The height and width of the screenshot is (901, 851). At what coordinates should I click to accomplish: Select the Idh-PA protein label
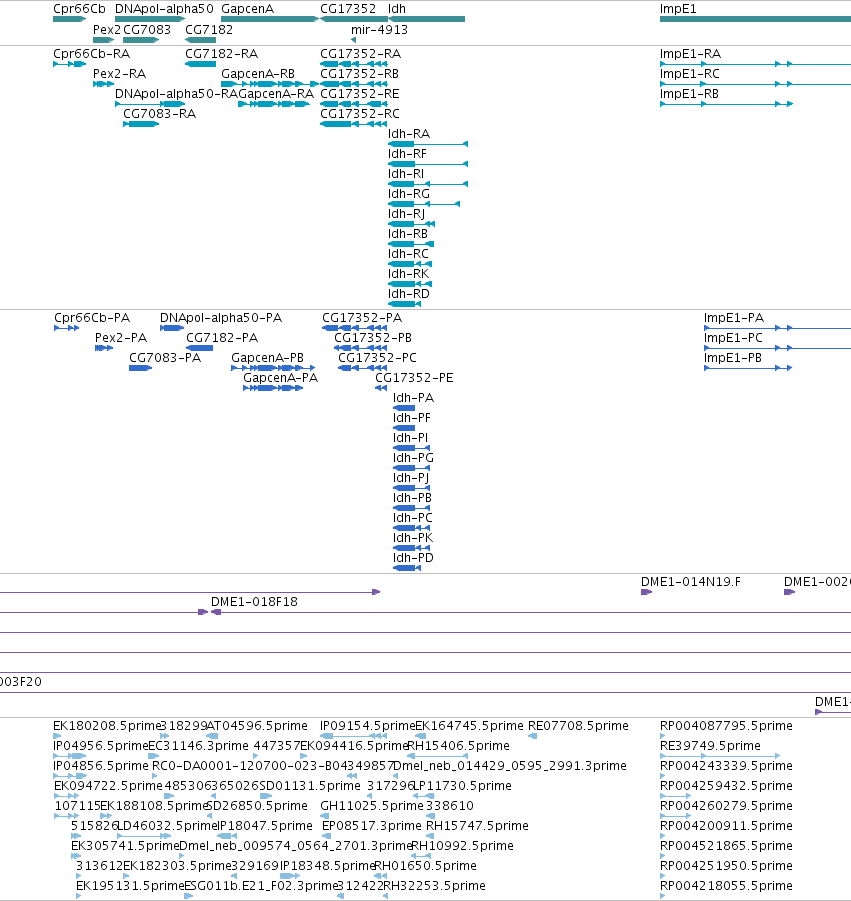click(414, 398)
